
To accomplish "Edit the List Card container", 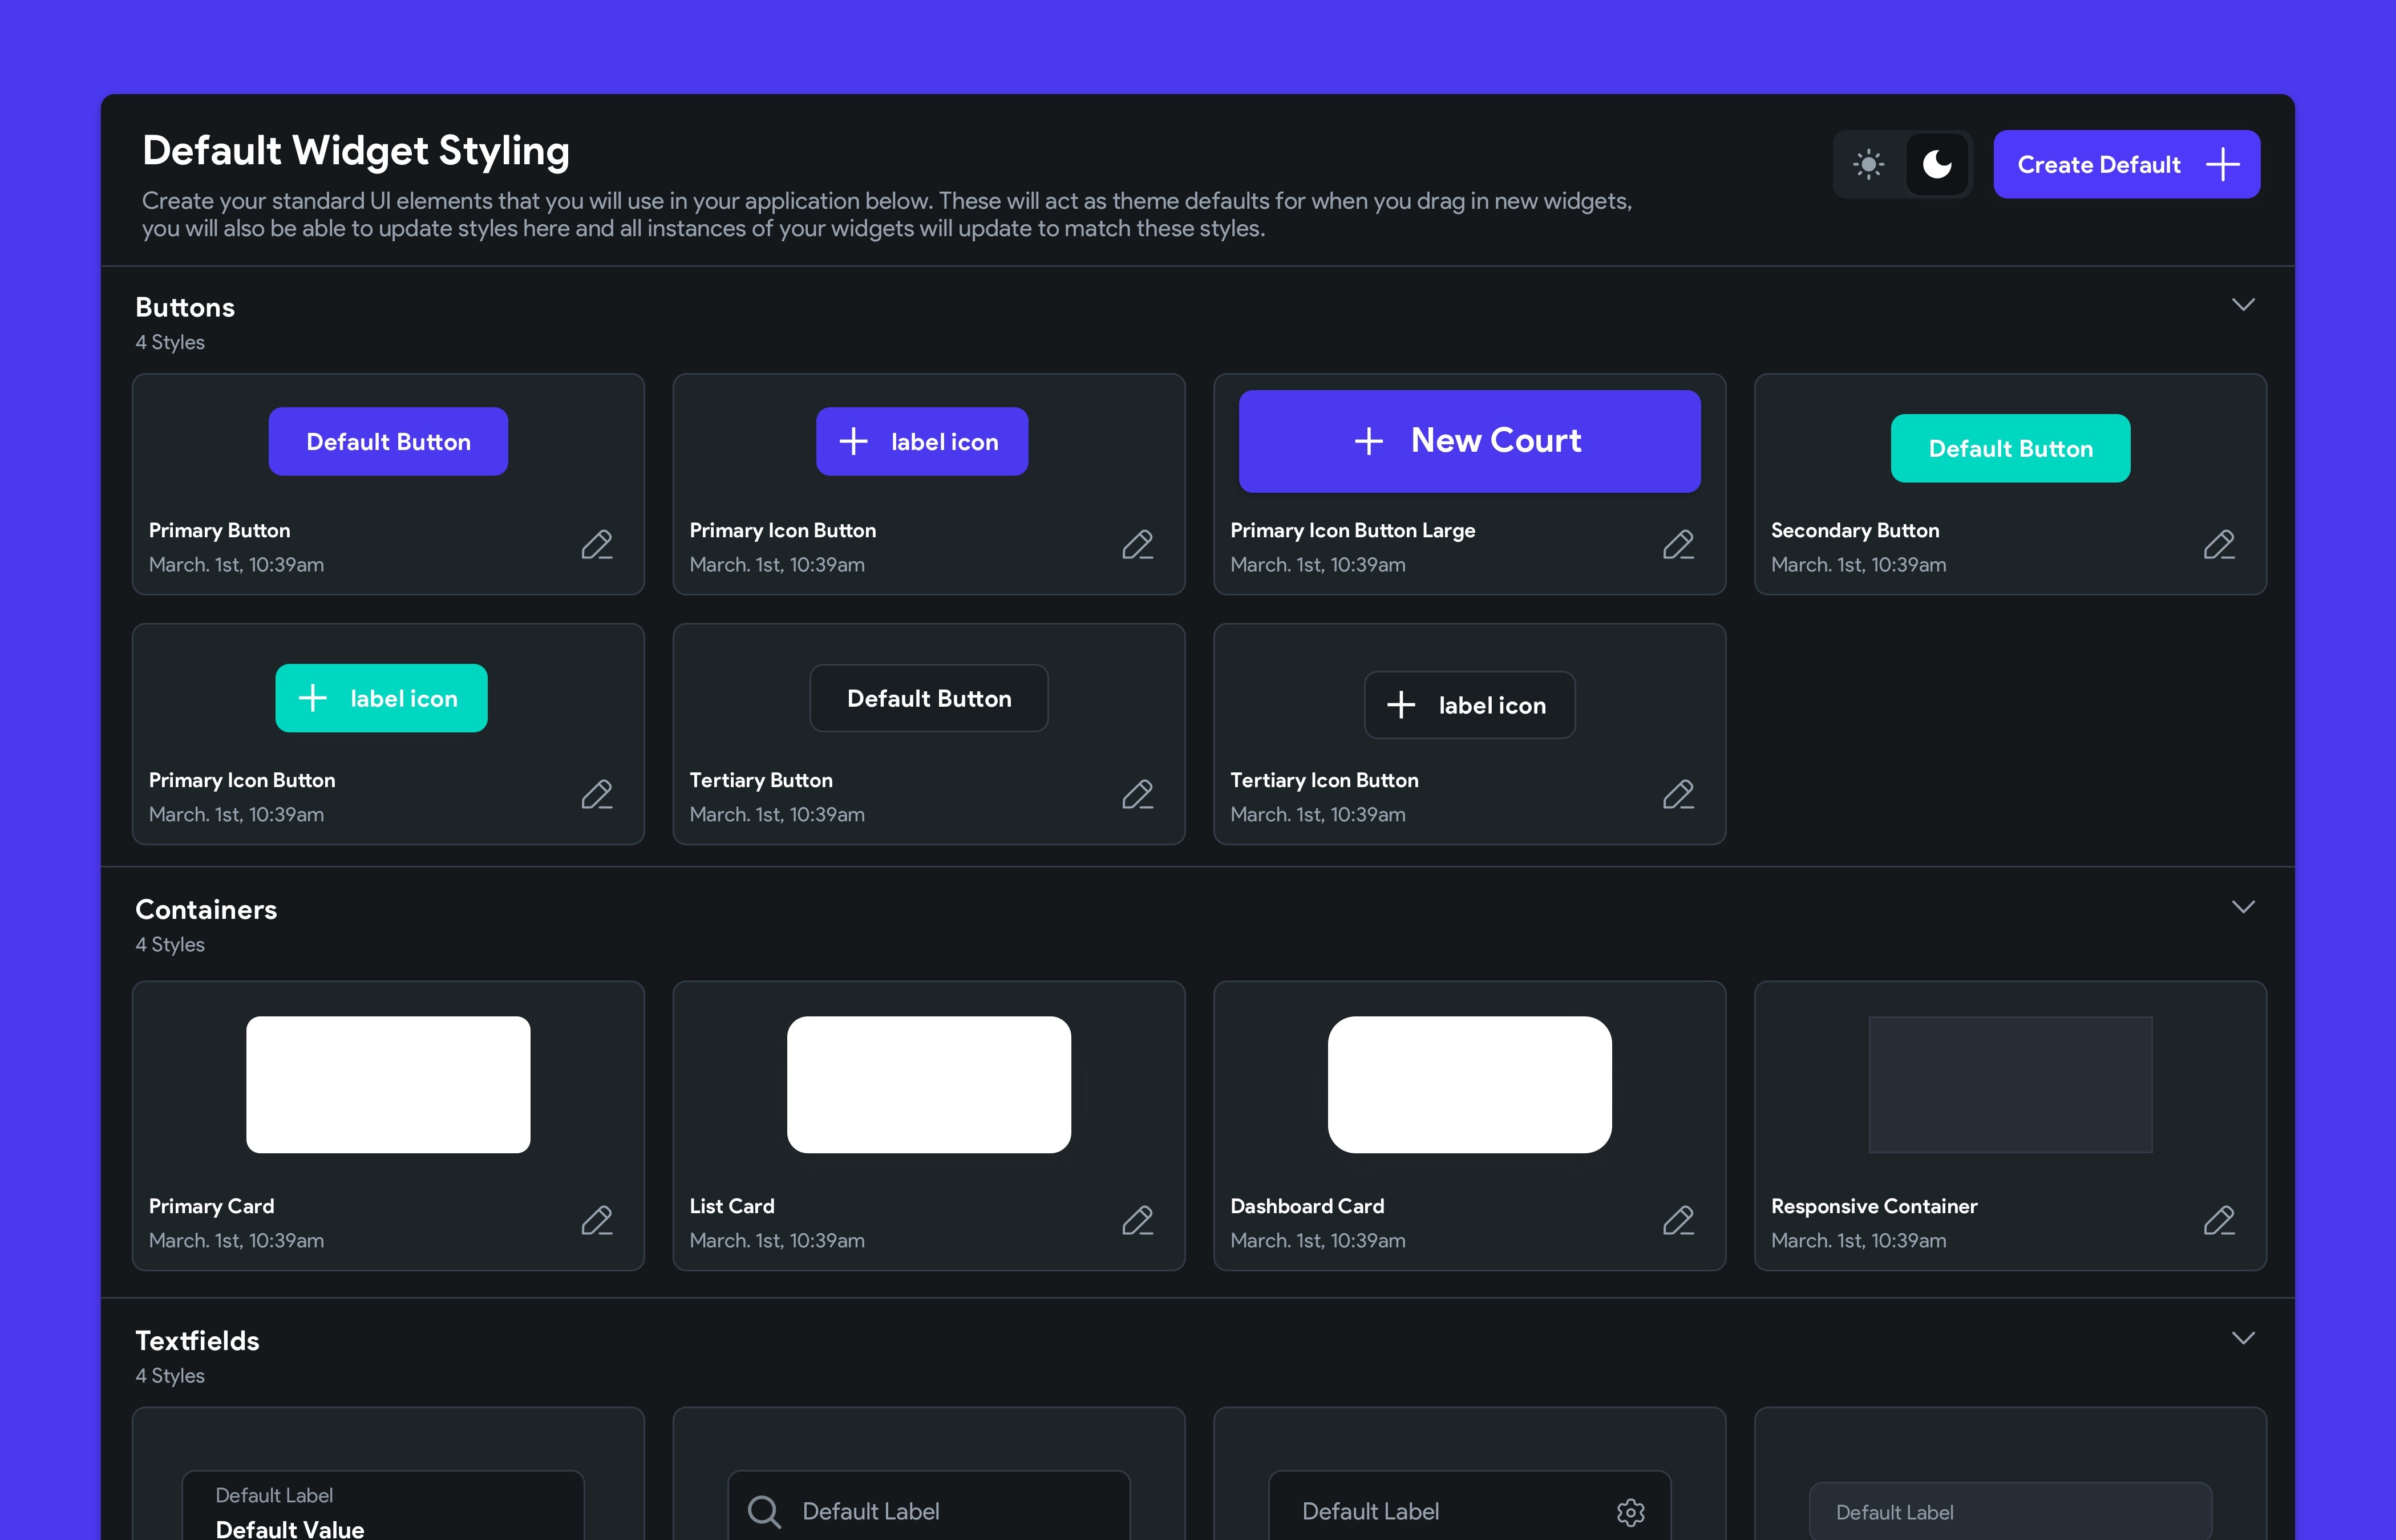I will point(1137,1221).
